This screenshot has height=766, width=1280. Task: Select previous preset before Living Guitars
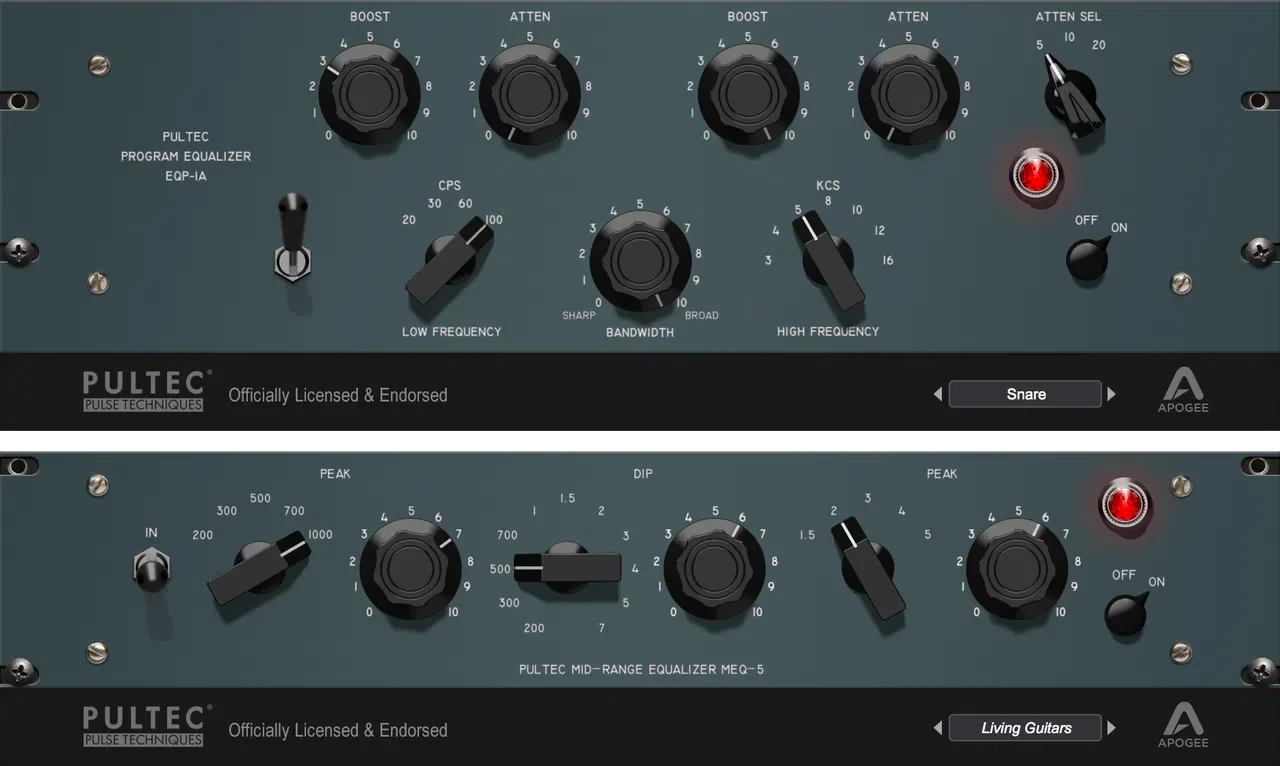pos(938,729)
